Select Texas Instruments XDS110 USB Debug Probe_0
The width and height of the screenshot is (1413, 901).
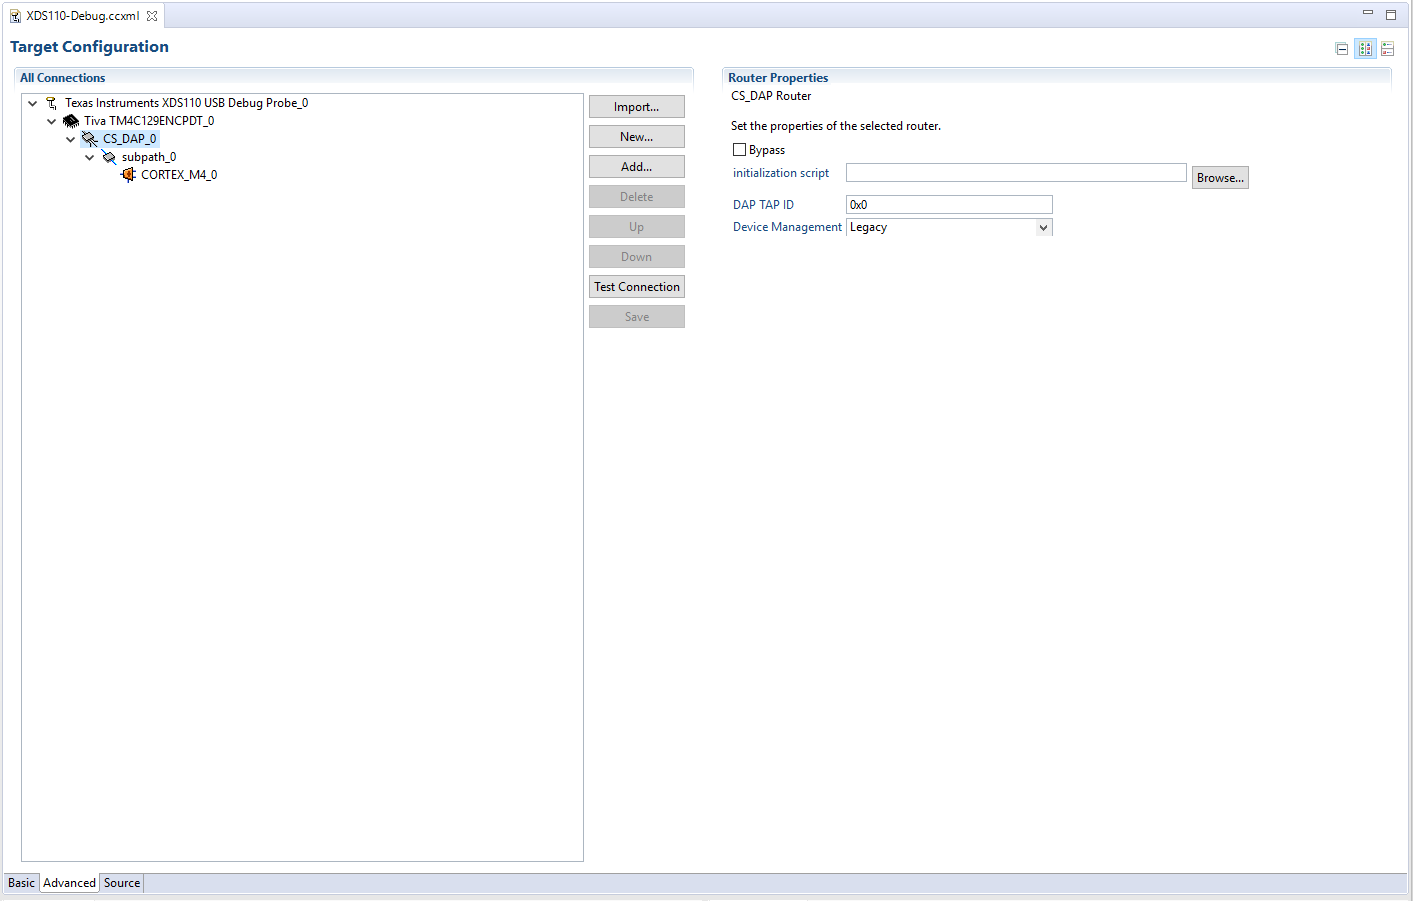(x=186, y=103)
